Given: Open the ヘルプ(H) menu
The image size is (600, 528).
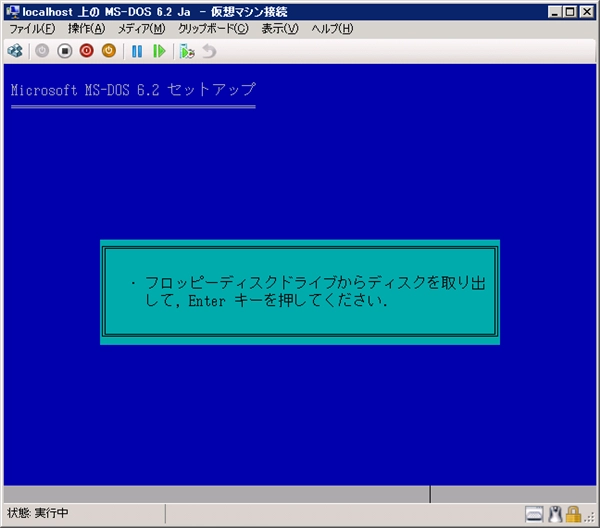Looking at the screenshot, I should tap(332, 29).
